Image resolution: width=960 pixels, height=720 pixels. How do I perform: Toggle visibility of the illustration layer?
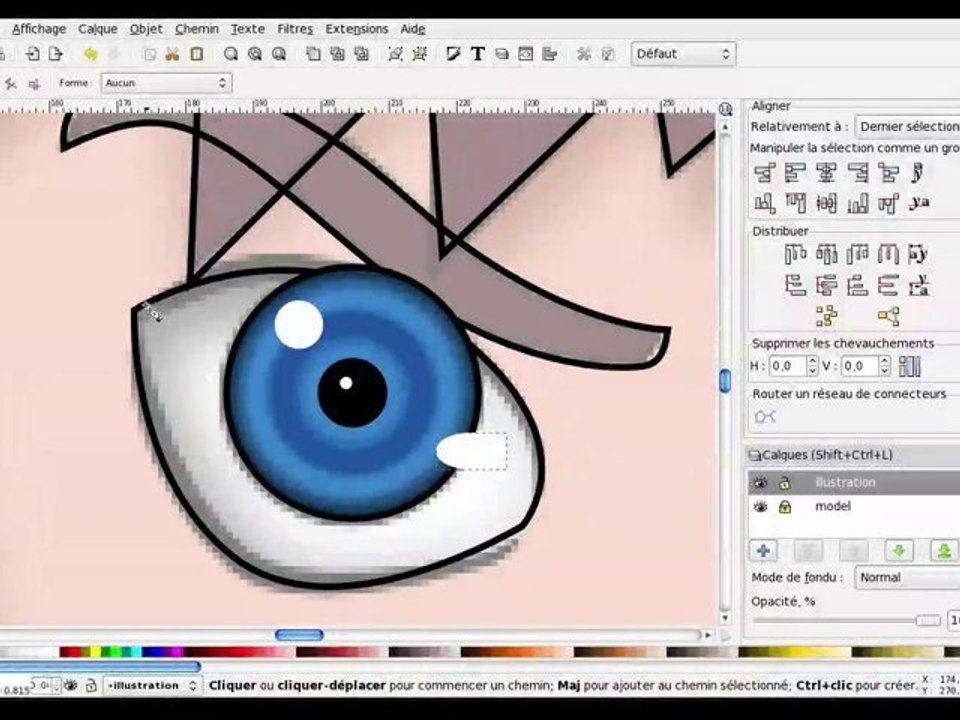coord(760,482)
